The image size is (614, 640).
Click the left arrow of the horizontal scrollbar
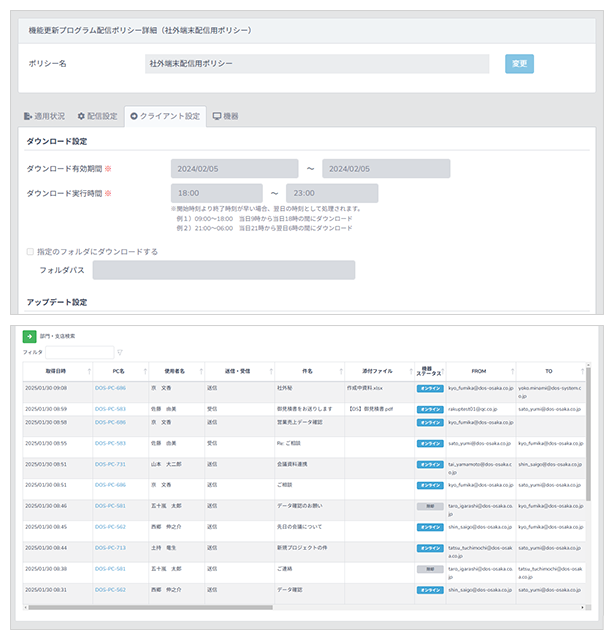[x=25, y=607]
